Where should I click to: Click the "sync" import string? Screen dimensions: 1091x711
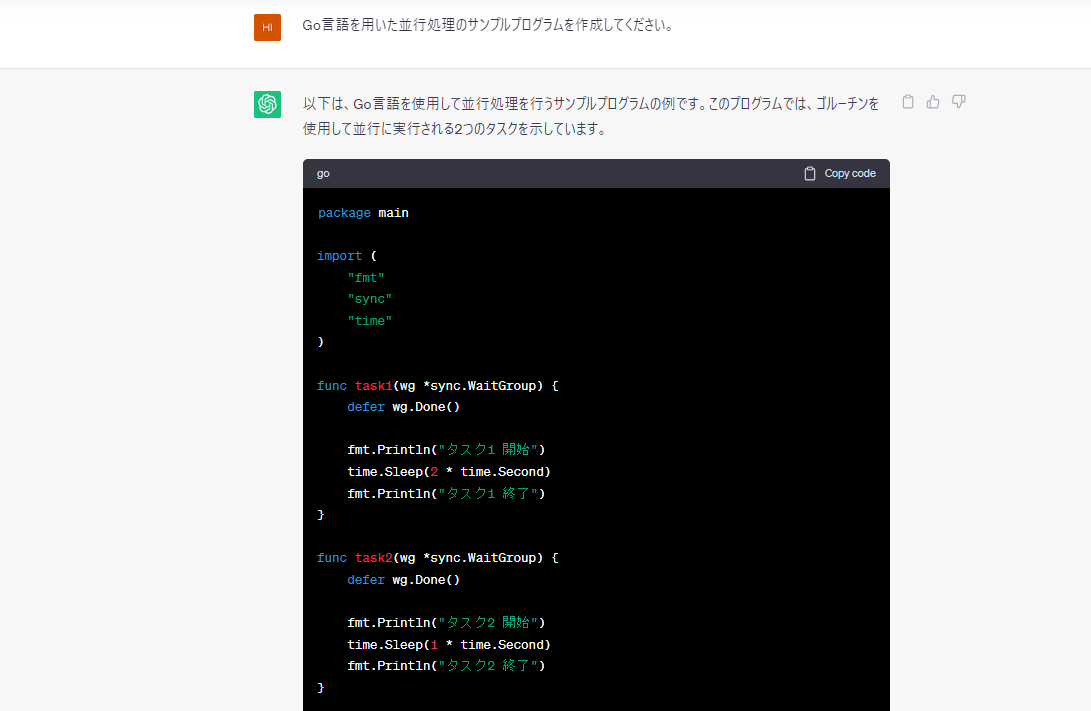click(x=370, y=299)
